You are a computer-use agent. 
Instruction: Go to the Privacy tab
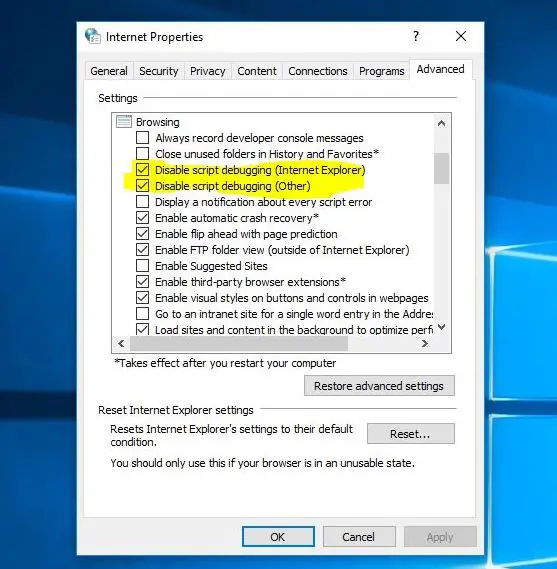(208, 71)
